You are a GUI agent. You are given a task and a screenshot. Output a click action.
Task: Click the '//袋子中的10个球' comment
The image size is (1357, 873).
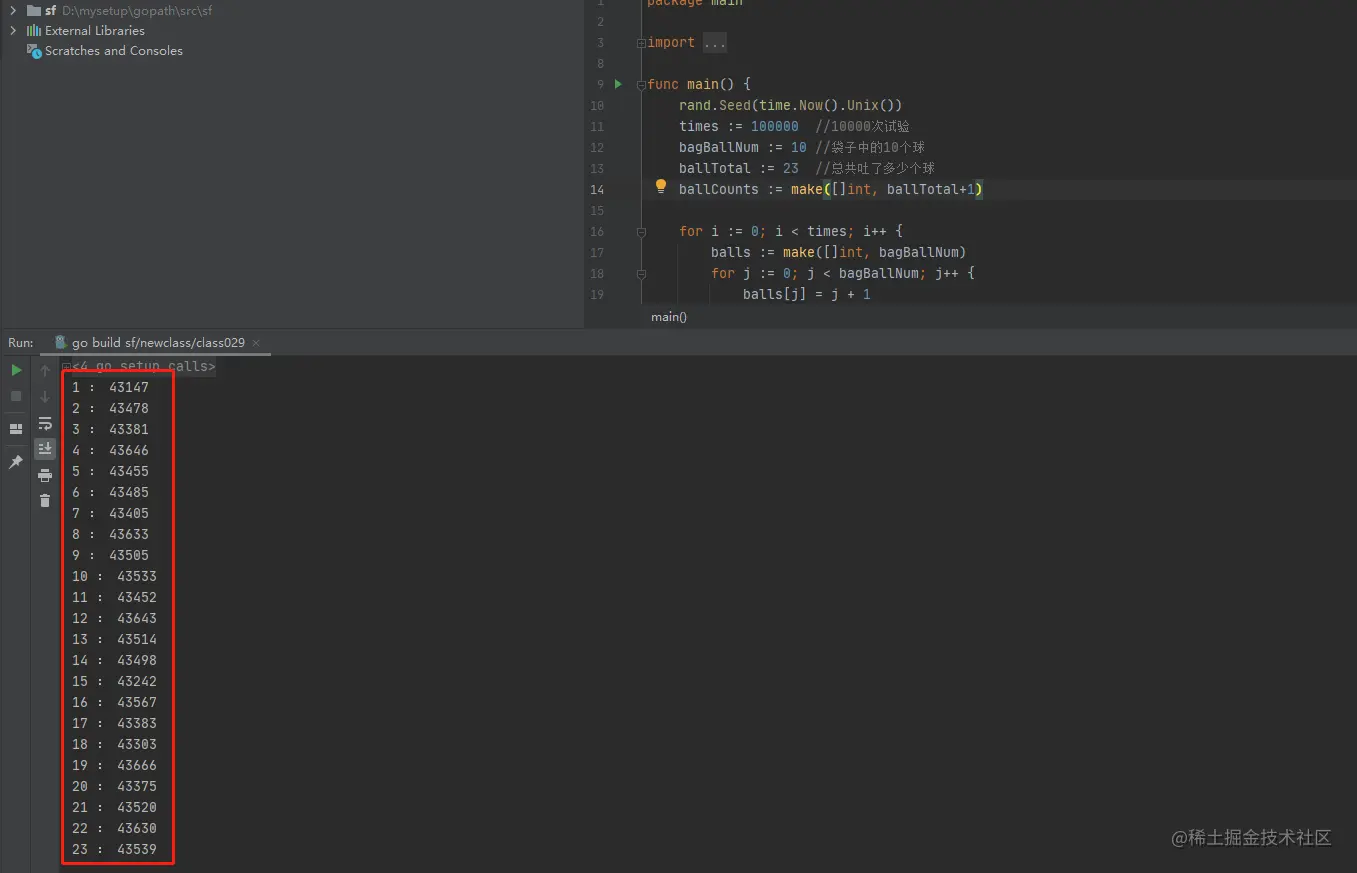[870, 147]
